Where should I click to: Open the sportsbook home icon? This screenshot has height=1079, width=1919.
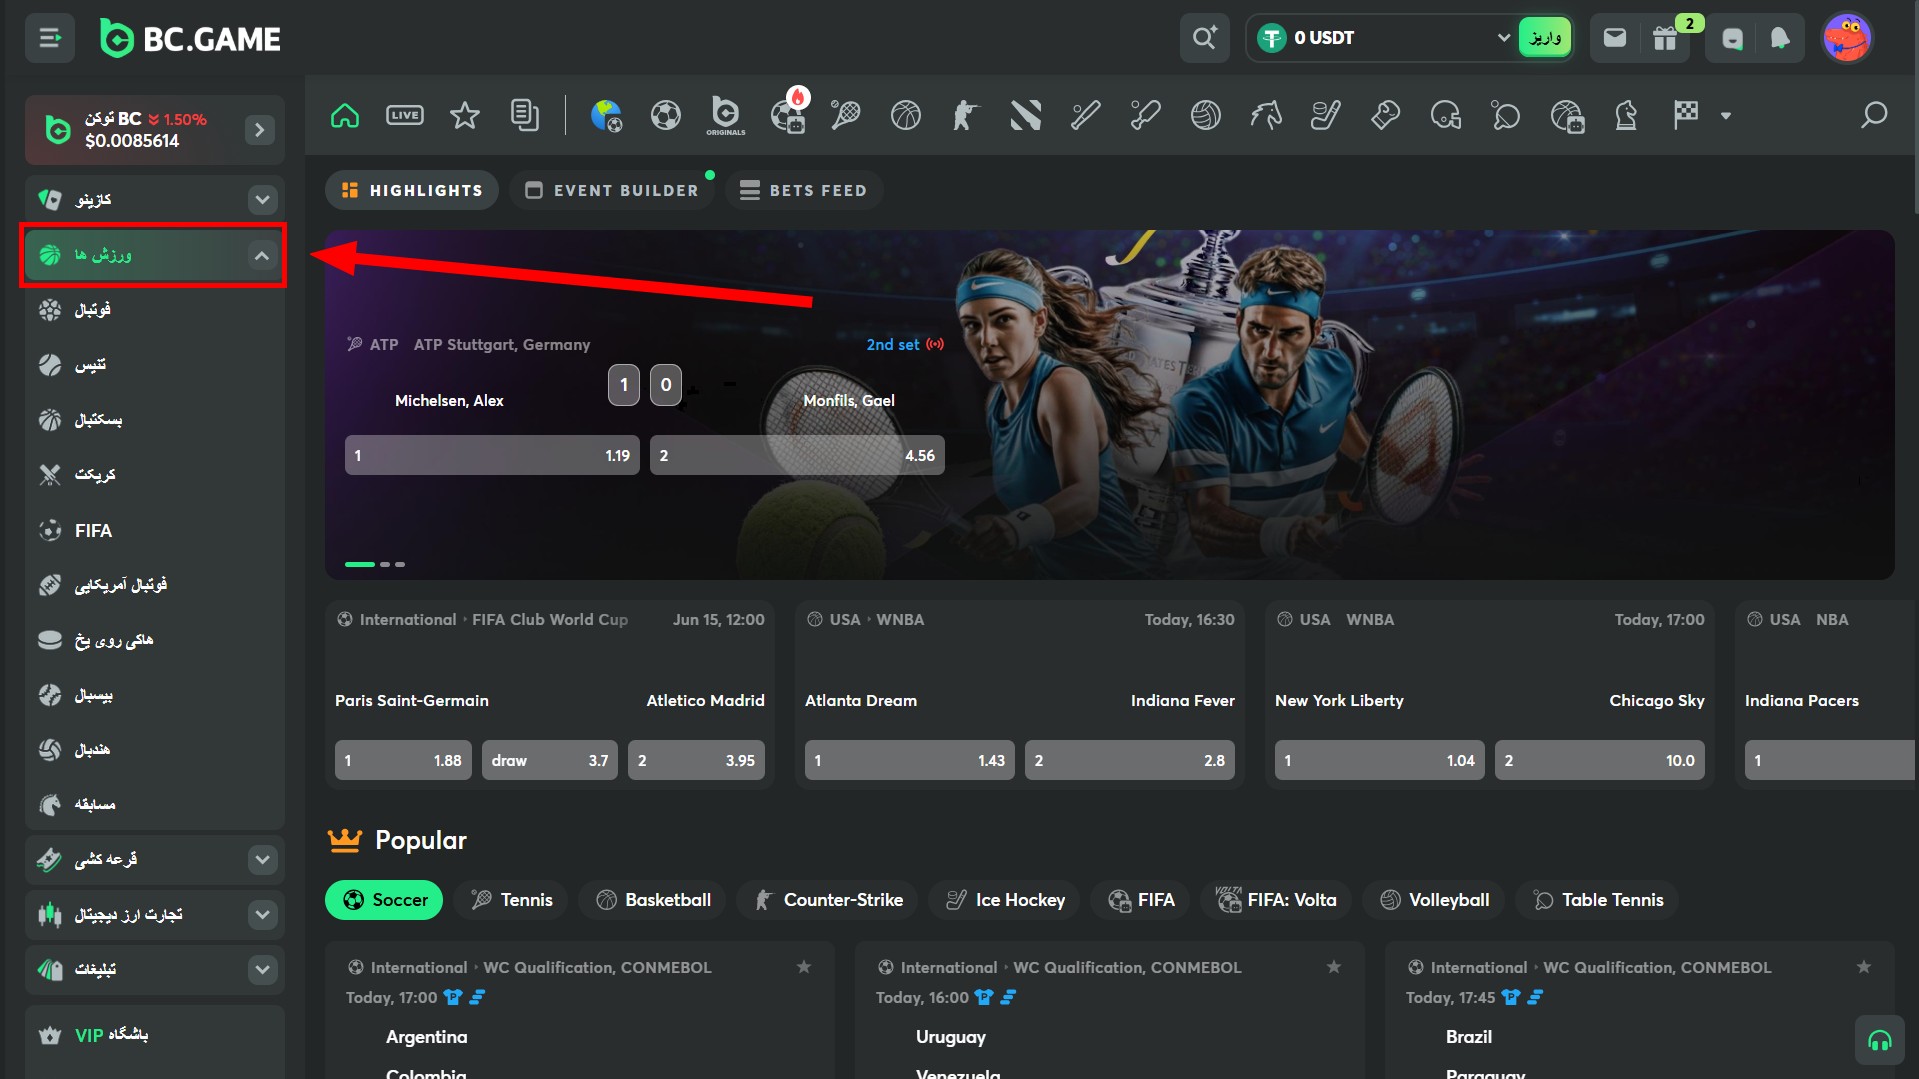tap(345, 115)
